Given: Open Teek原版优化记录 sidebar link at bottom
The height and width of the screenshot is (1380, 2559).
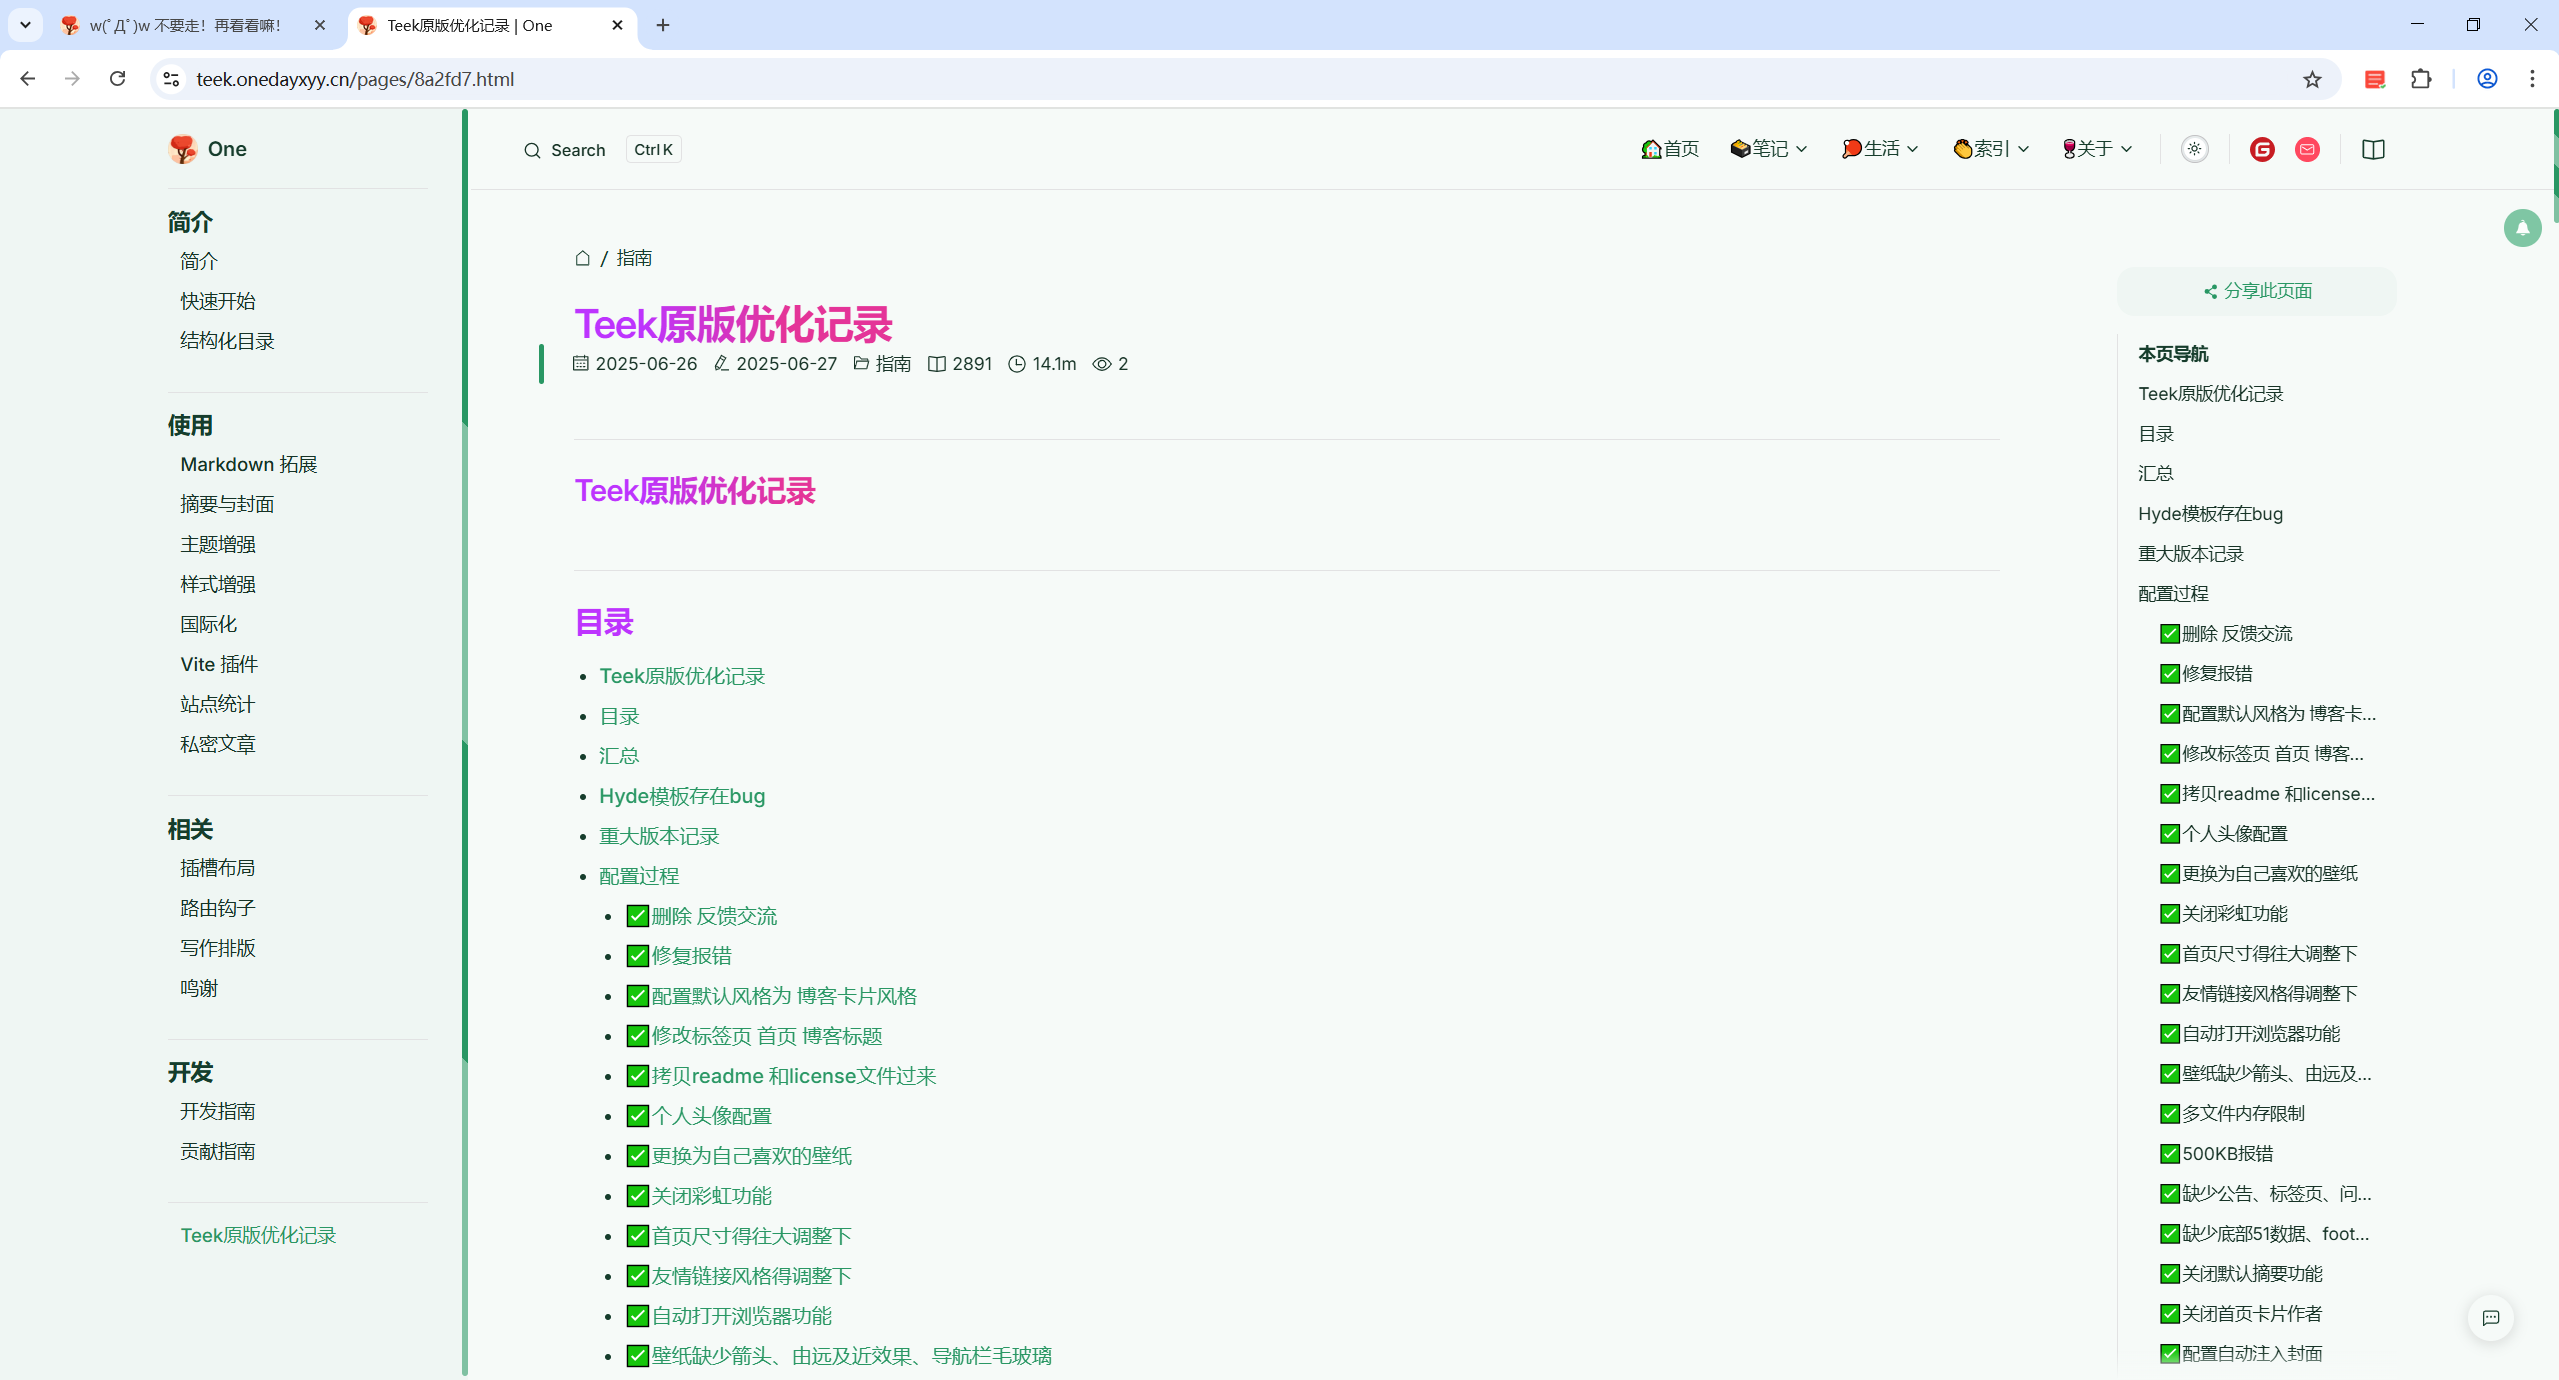Looking at the screenshot, I should point(258,1235).
